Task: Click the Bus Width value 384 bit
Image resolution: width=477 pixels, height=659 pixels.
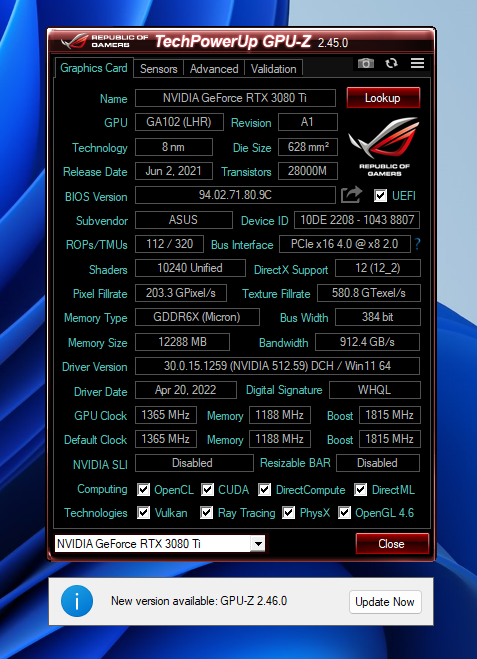Action: pos(378,317)
